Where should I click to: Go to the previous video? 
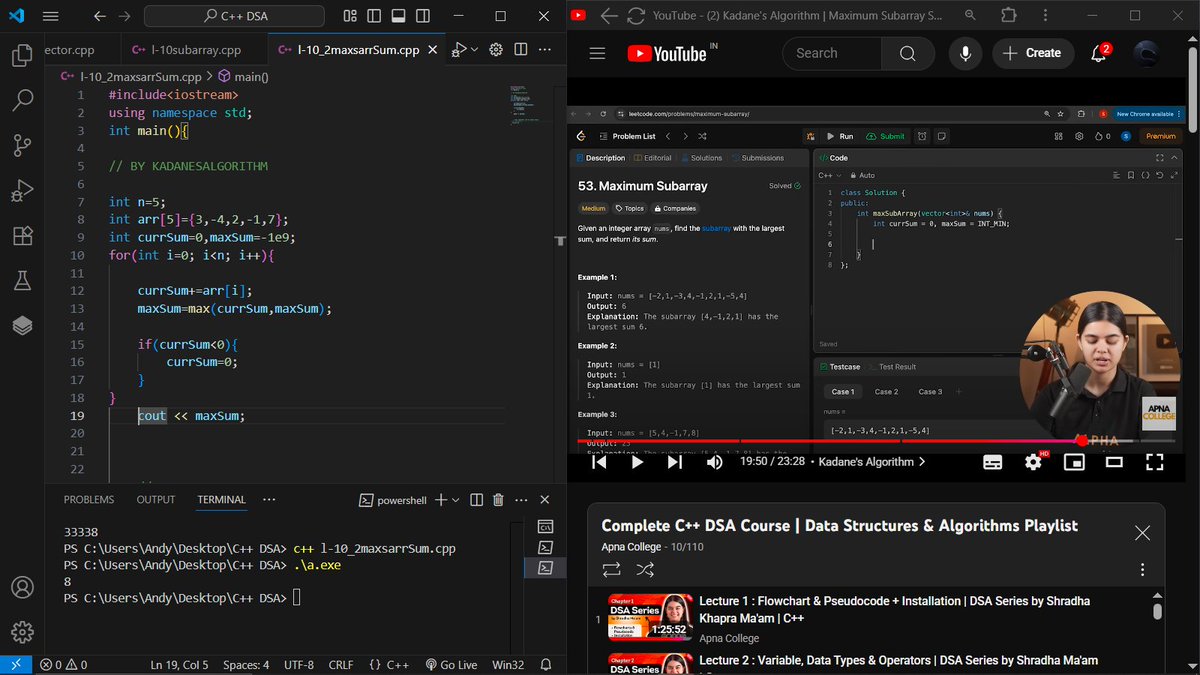pyautogui.click(x=599, y=462)
